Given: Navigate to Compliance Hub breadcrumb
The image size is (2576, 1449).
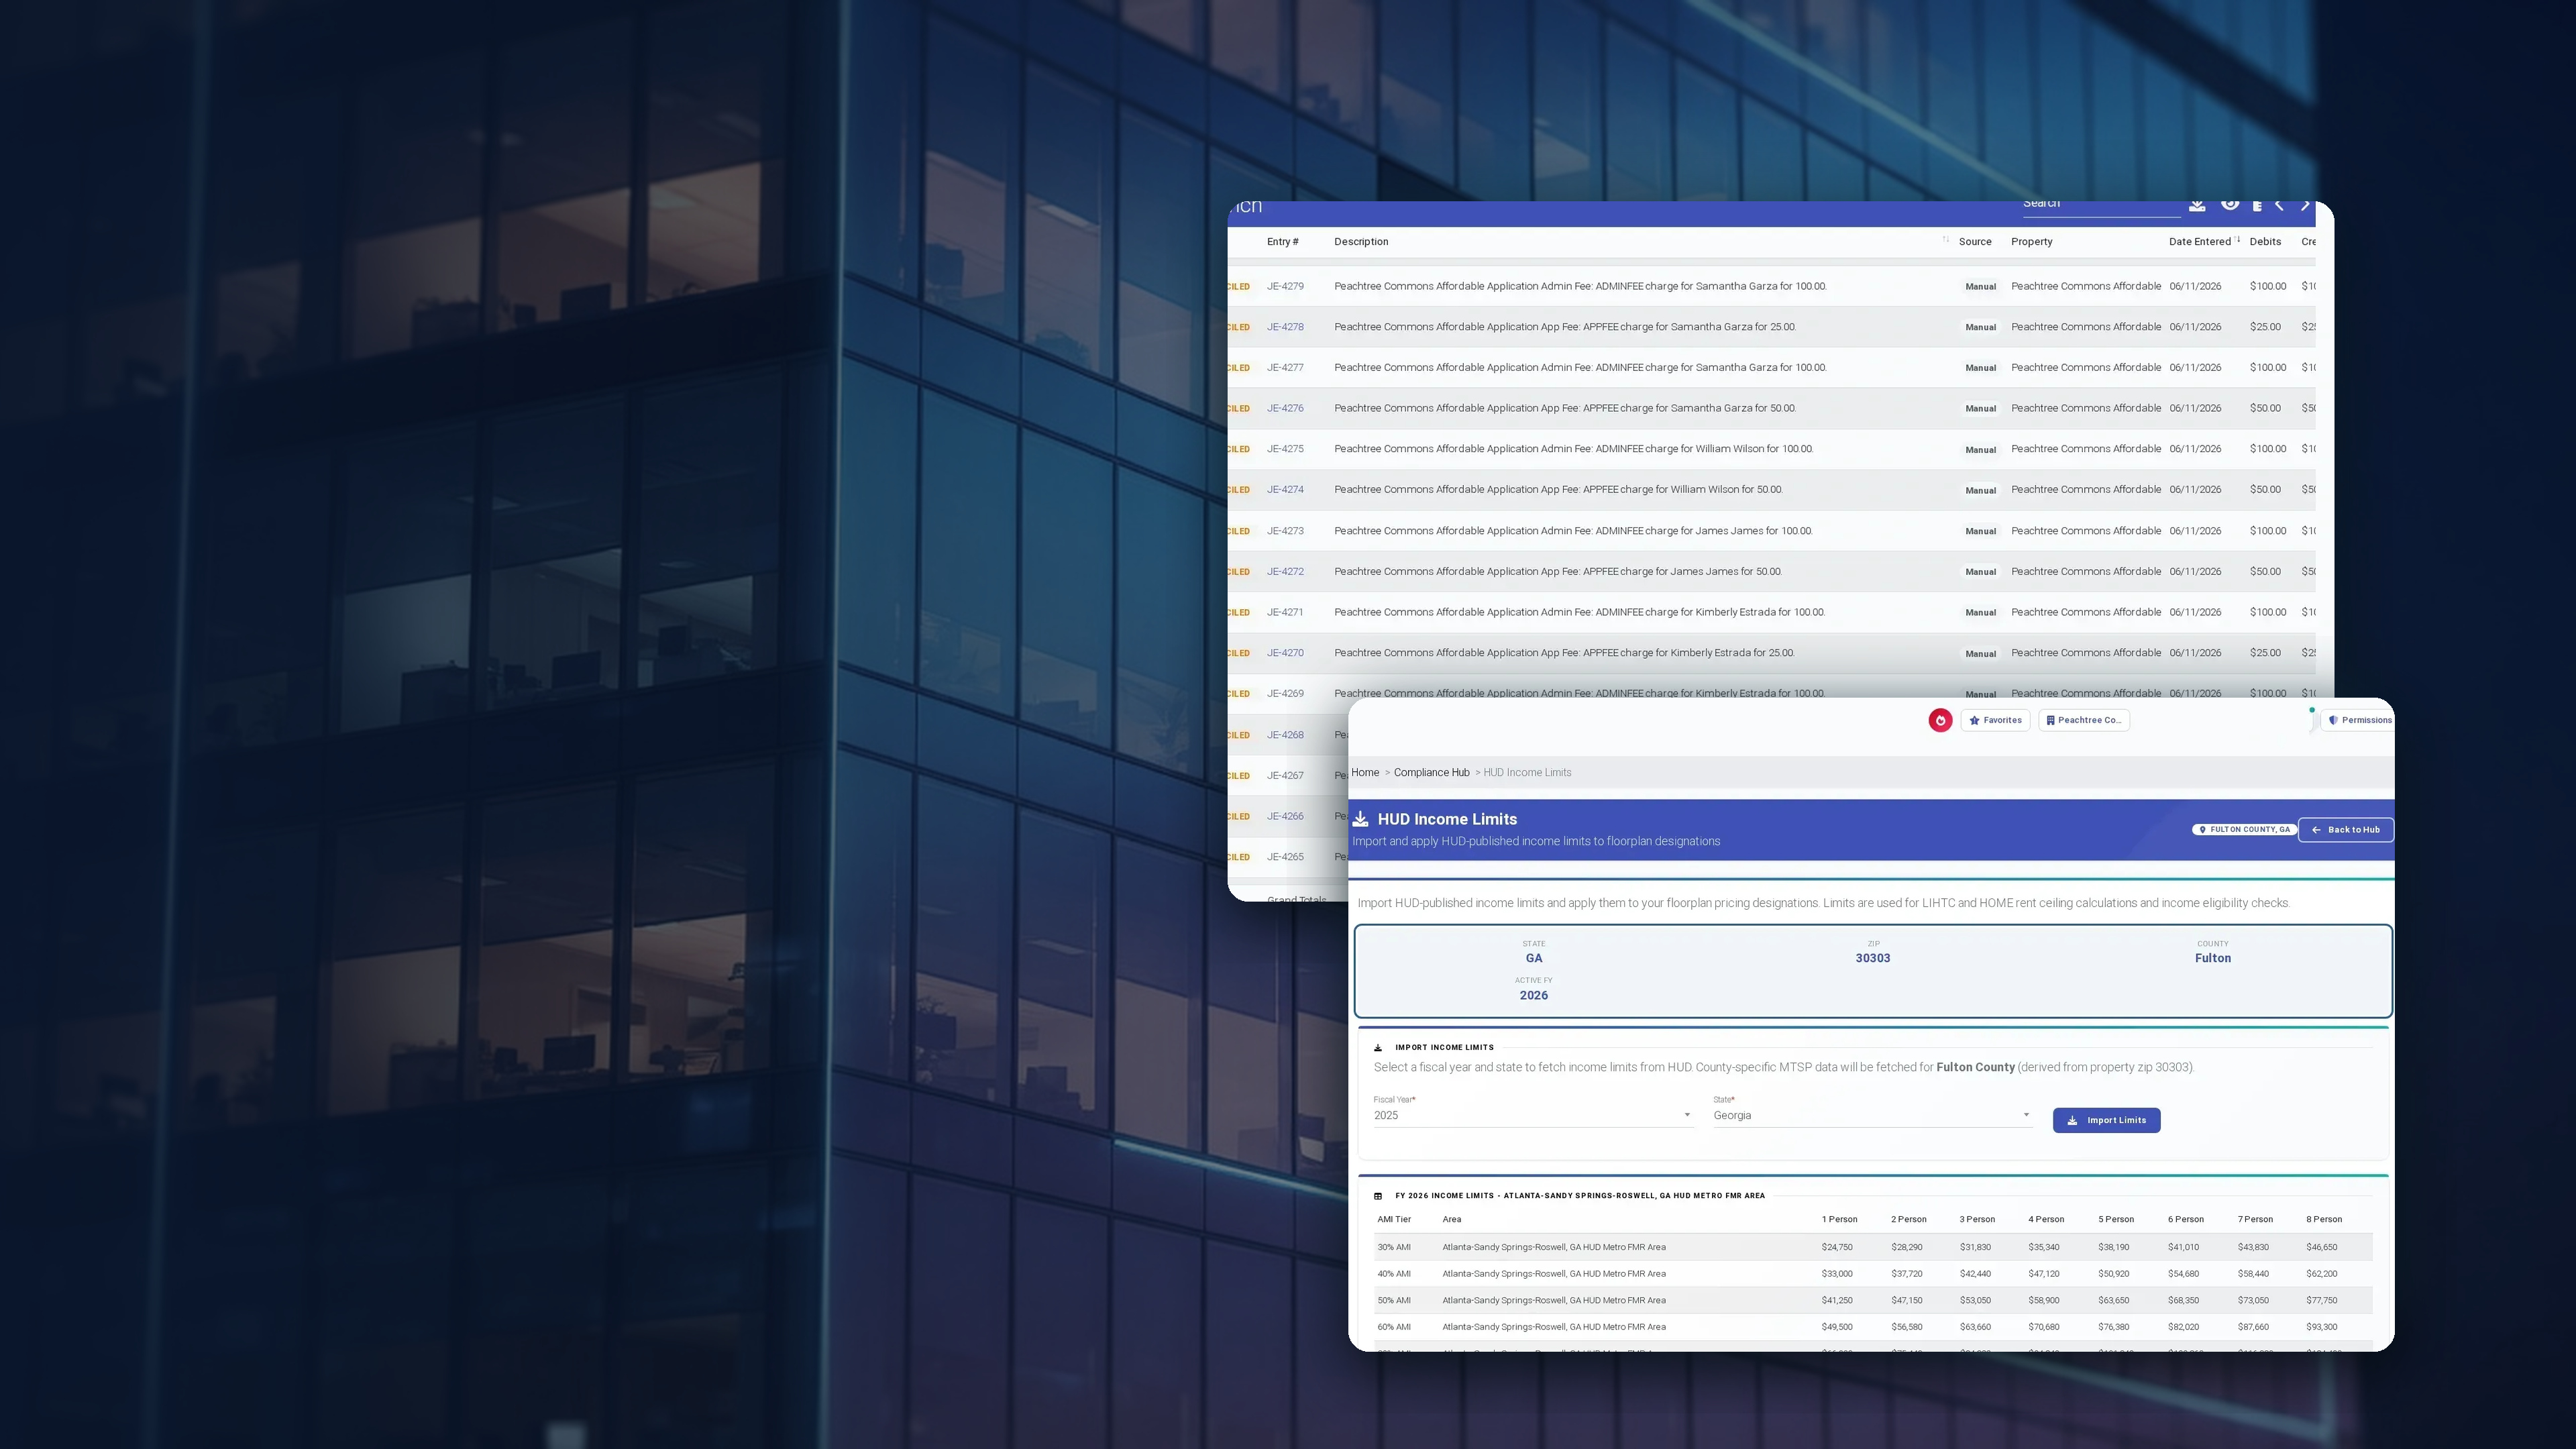Looking at the screenshot, I should 1431,772.
